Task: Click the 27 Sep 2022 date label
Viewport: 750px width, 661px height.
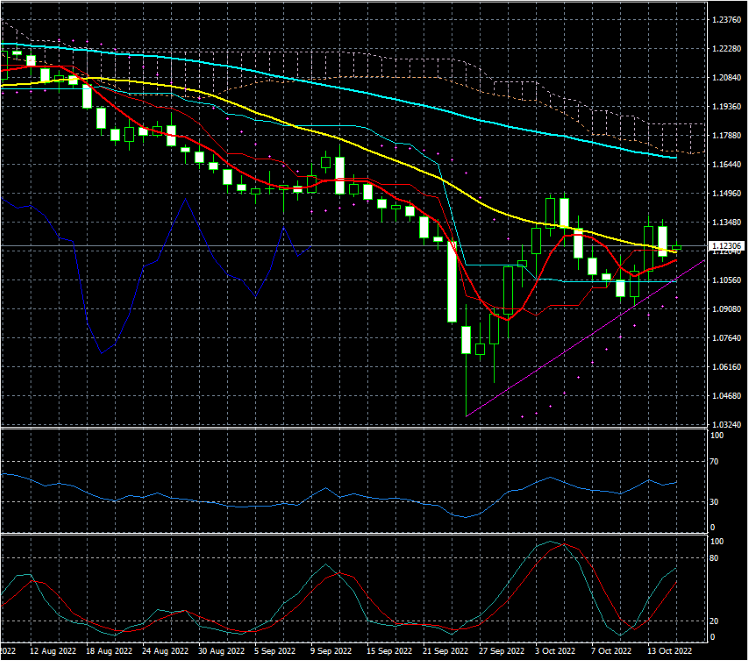Action: click(x=502, y=651)
